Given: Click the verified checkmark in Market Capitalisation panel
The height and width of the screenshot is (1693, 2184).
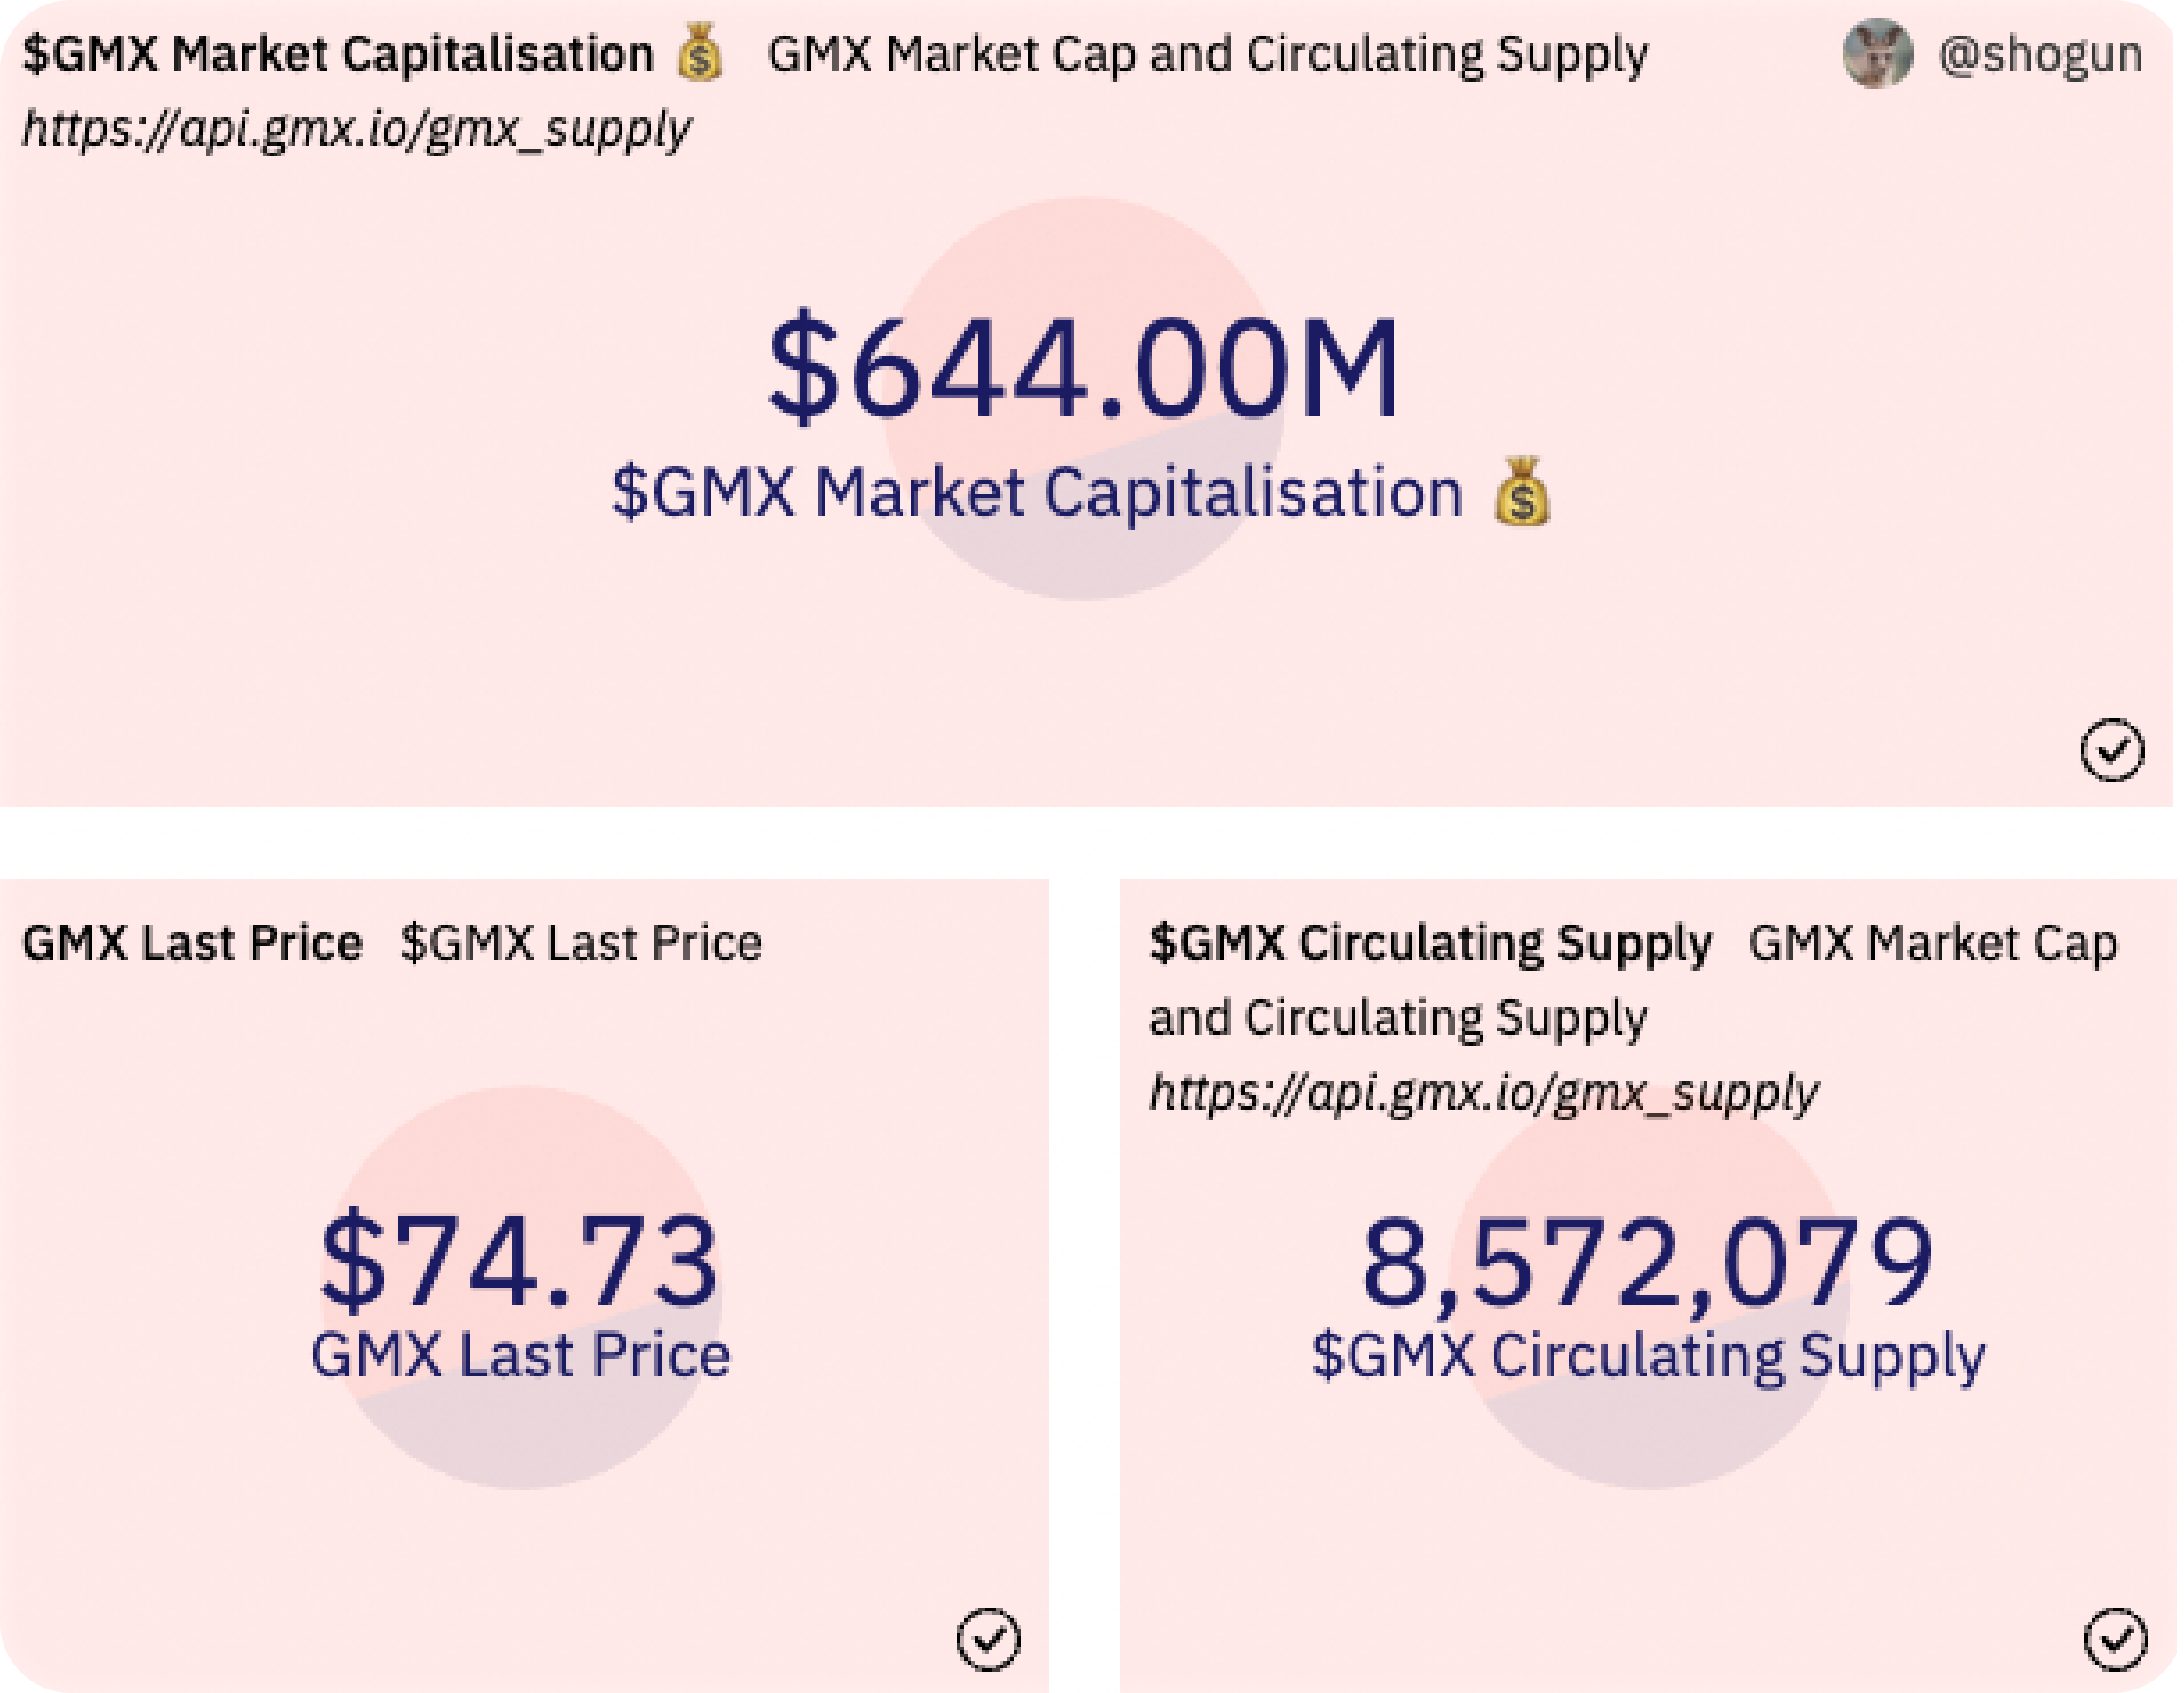Looking at the screenshot, I should (2112, 749).
